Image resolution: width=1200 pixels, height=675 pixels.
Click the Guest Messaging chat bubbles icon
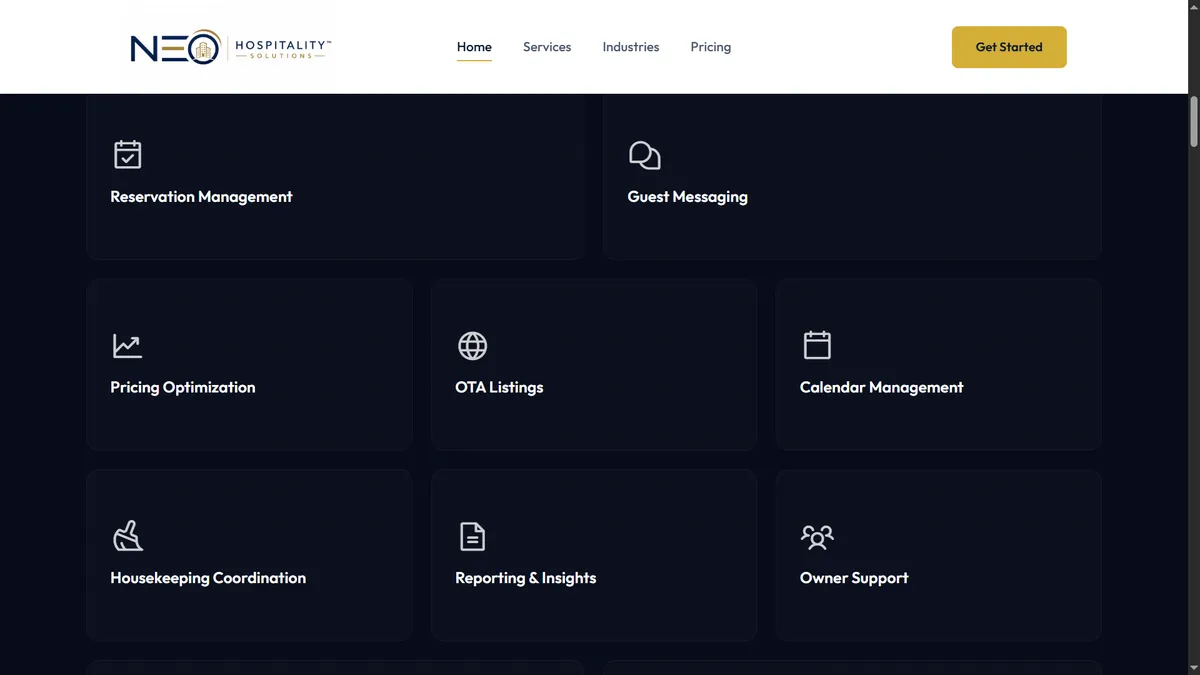pyautogui.click(x=645, y=155)
